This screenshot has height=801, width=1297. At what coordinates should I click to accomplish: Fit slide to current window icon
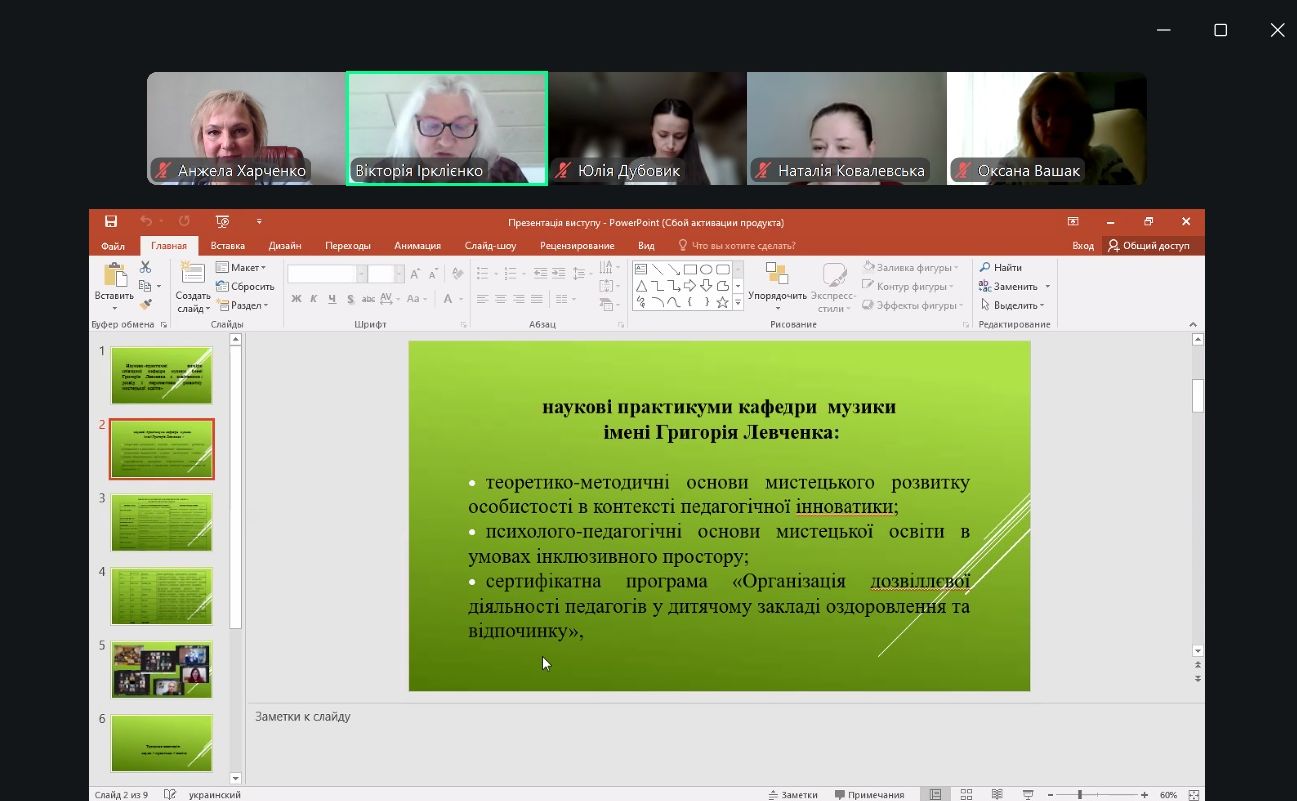[1195, 795]
